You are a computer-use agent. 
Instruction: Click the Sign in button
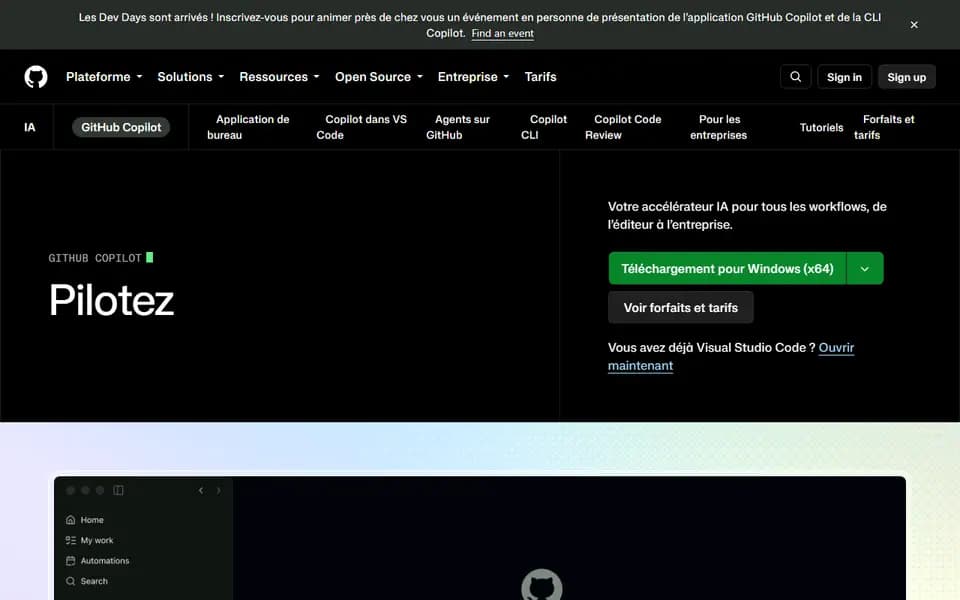pos(844,77)
